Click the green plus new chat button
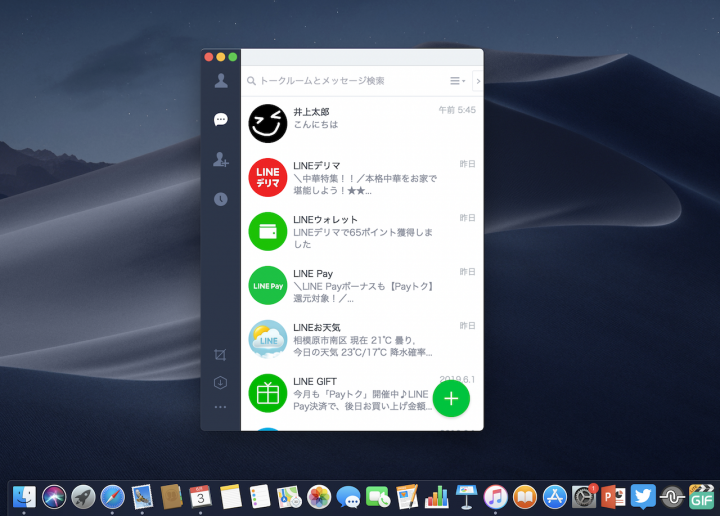This screenshot has height=516, width=720. pyautogui.click(x=451, y=398)
